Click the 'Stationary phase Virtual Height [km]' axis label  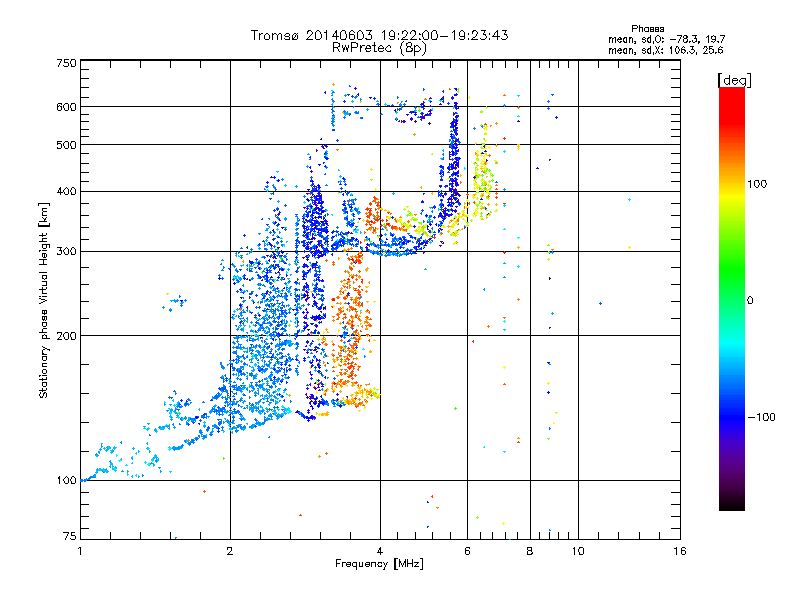click(44, 300)
